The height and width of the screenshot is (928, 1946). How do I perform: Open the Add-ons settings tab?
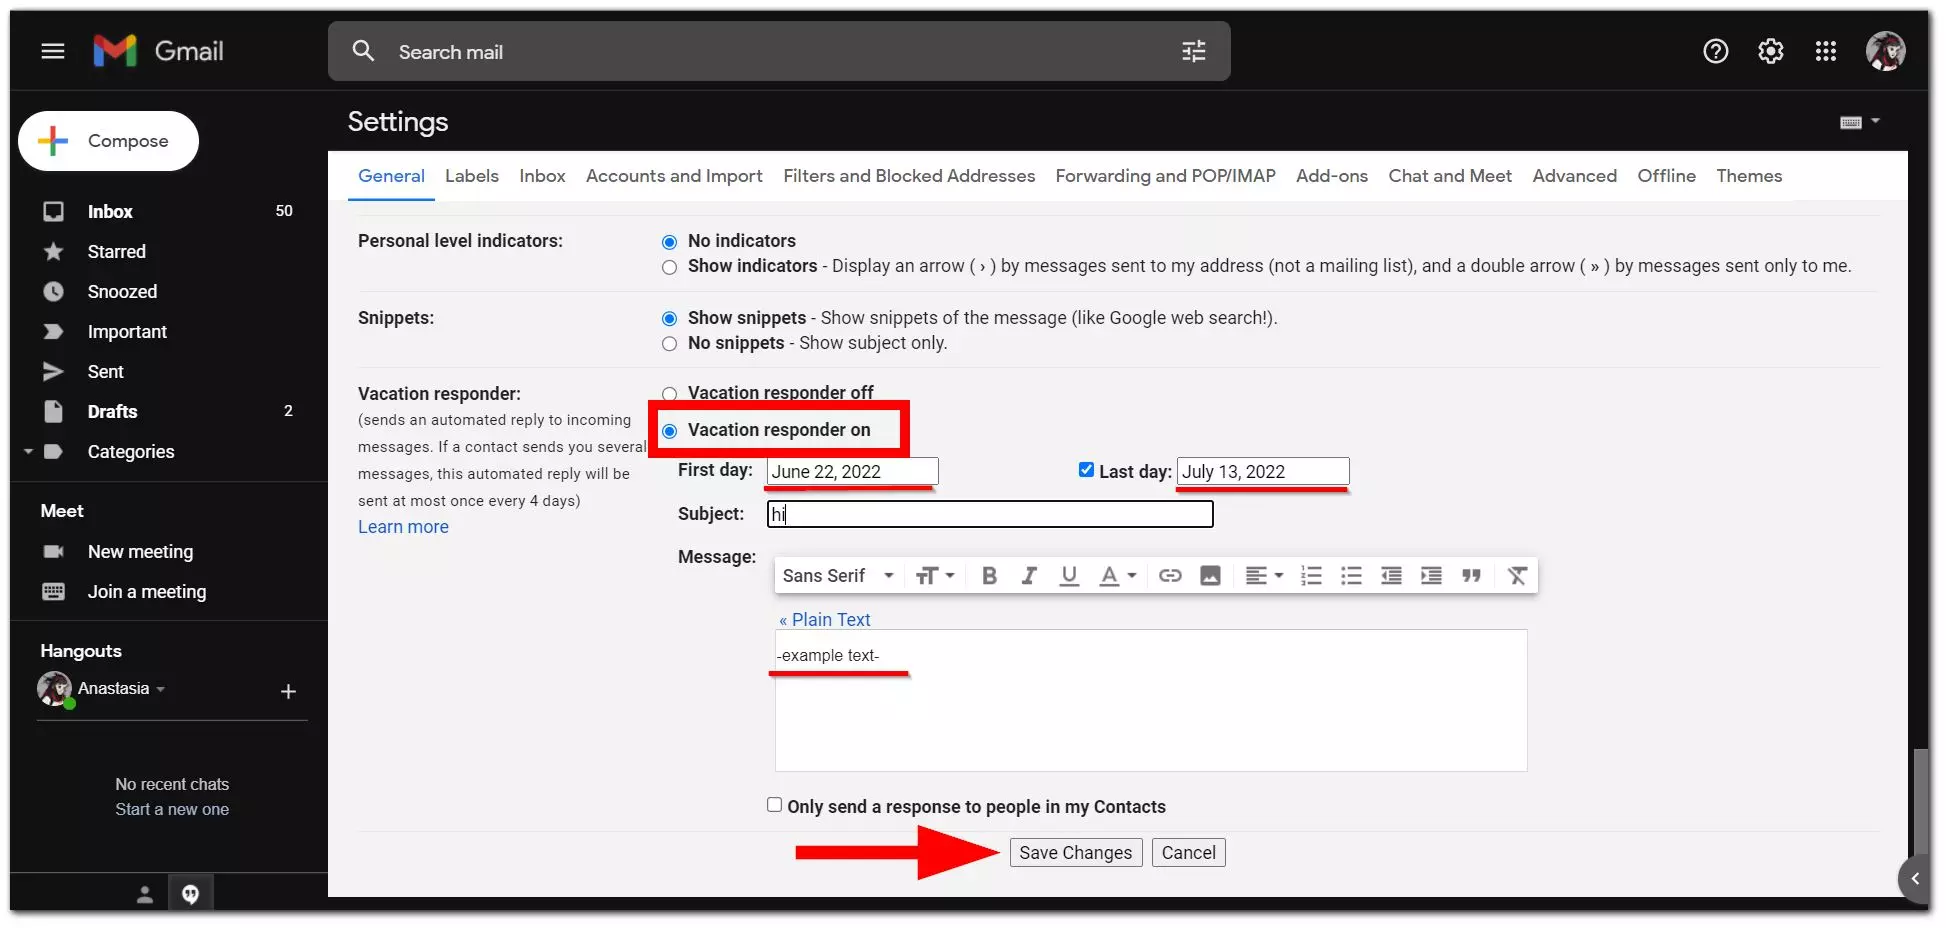[x=1332, y=176]
